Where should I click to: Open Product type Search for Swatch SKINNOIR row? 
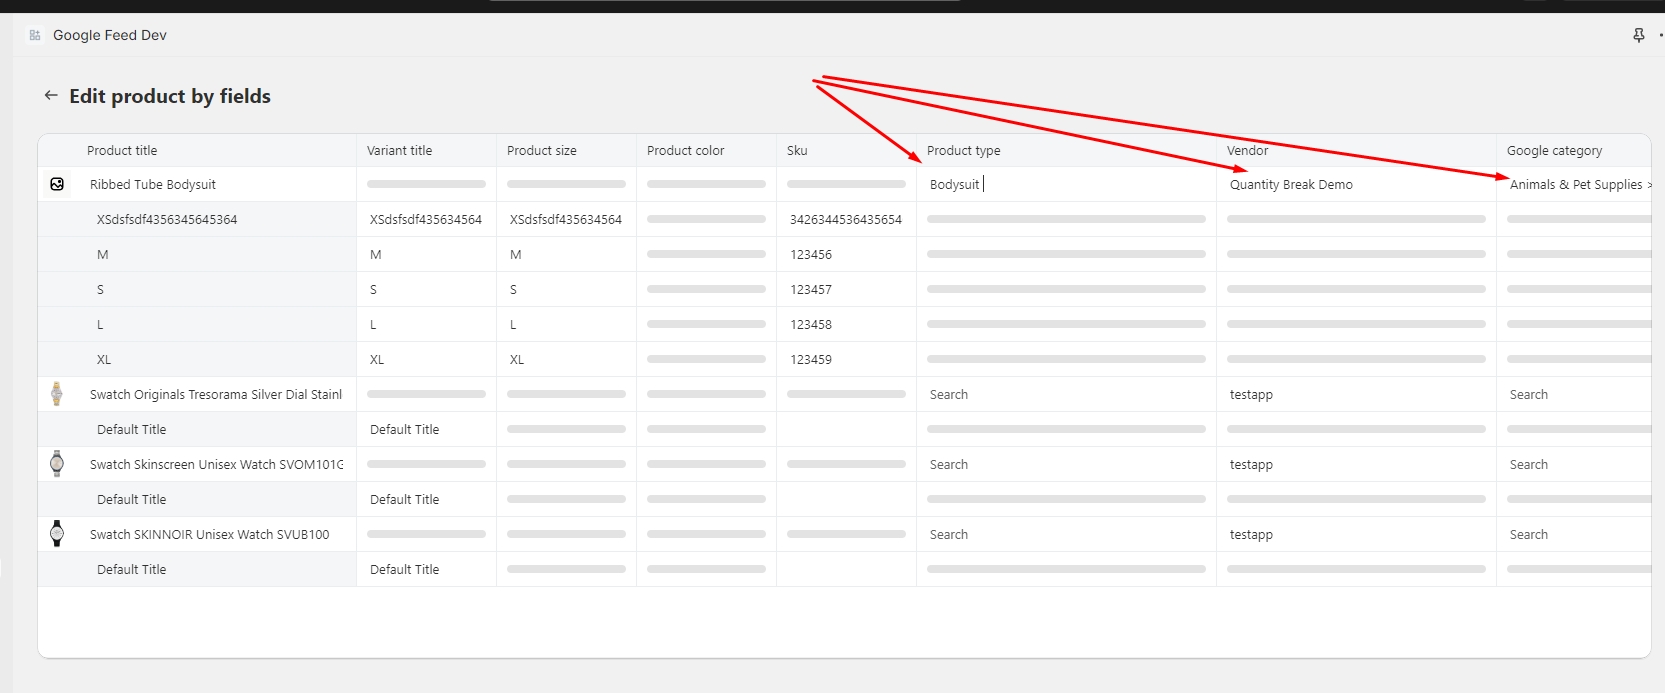point(1065,534)
